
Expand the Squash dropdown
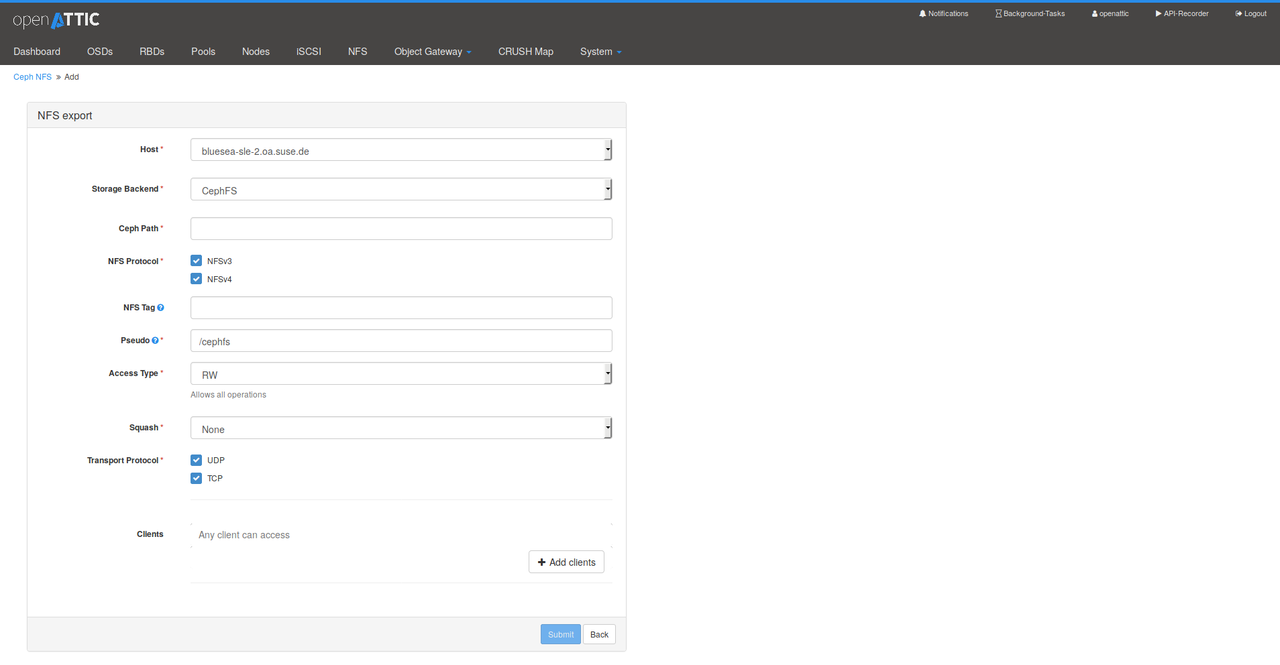400,428
